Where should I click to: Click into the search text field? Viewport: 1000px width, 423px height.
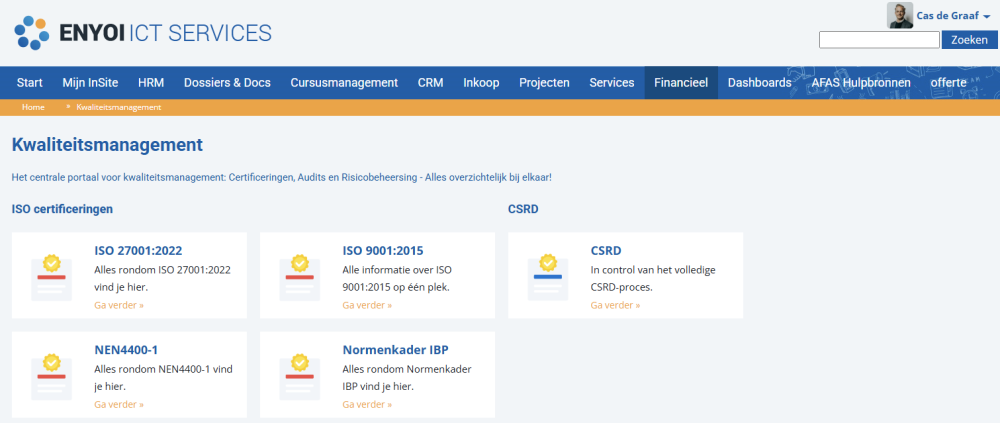879,40
